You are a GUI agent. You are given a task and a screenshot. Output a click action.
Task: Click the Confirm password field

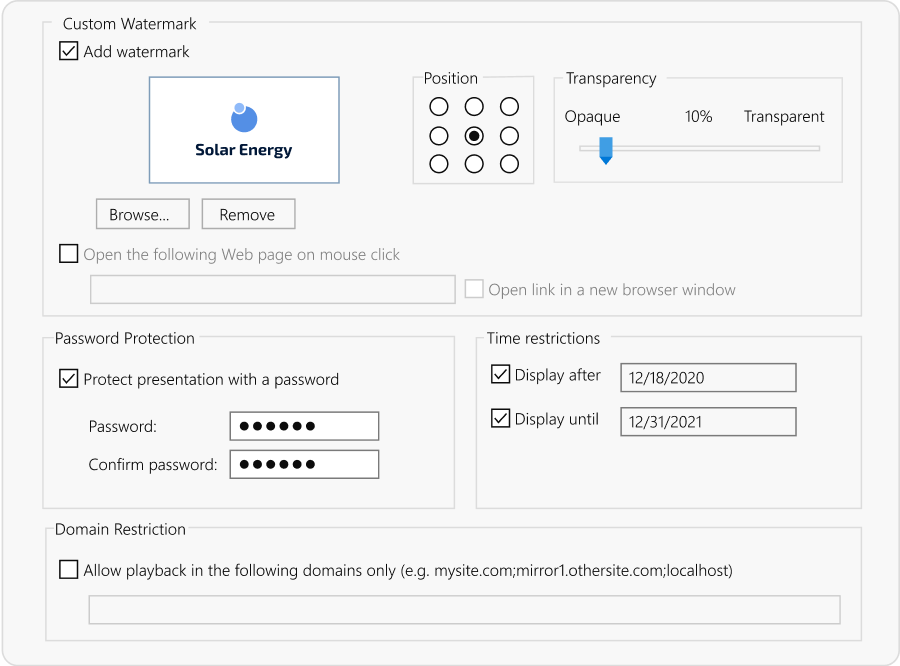[304, 463]
